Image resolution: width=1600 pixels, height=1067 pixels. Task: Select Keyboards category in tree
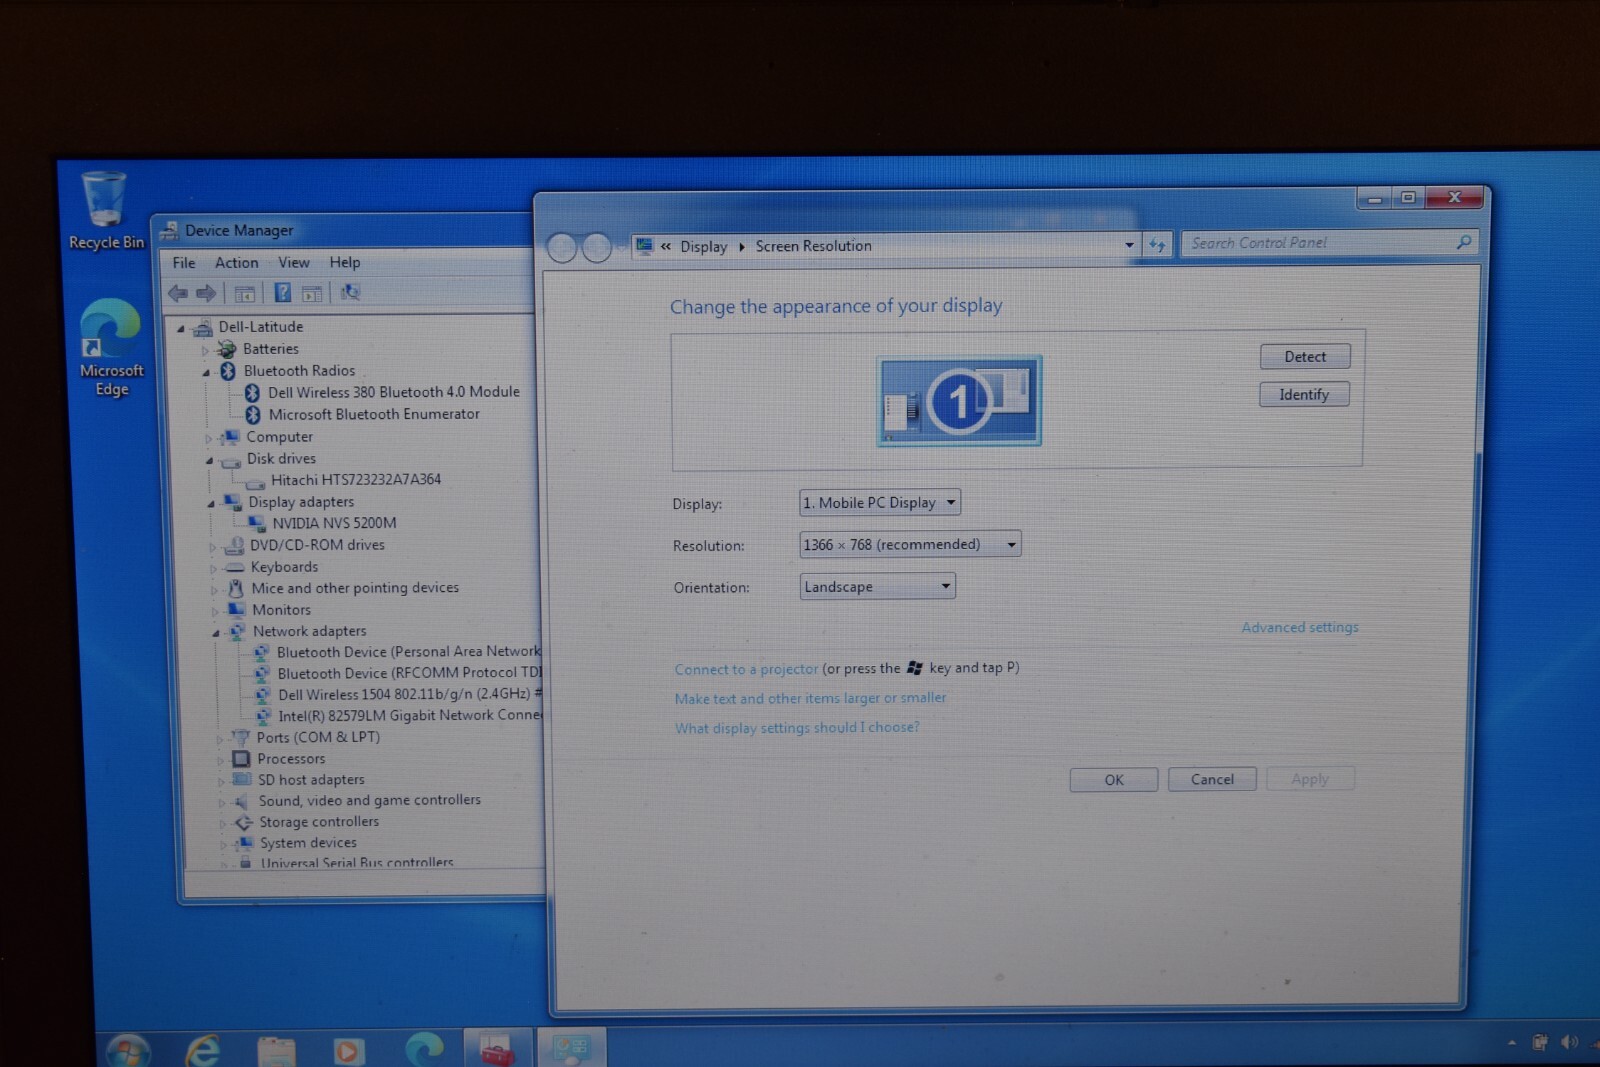coord(284,567)
